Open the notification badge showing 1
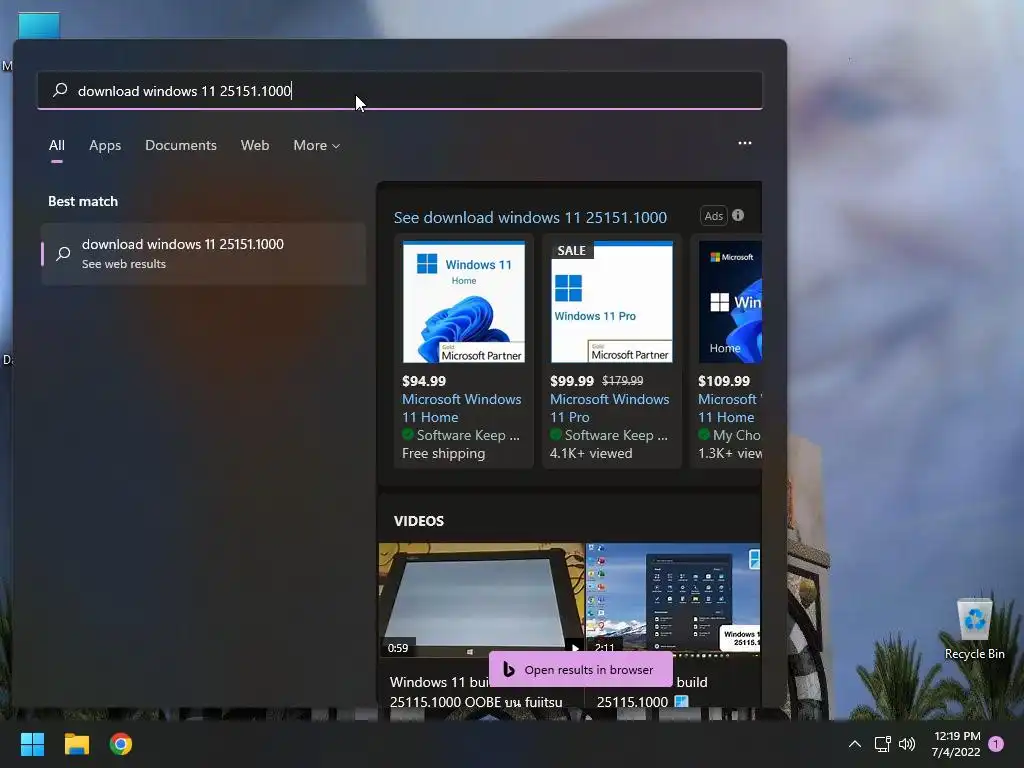Image resolution: width=1024 pixels, height=768 pixels. pos(996,744)
